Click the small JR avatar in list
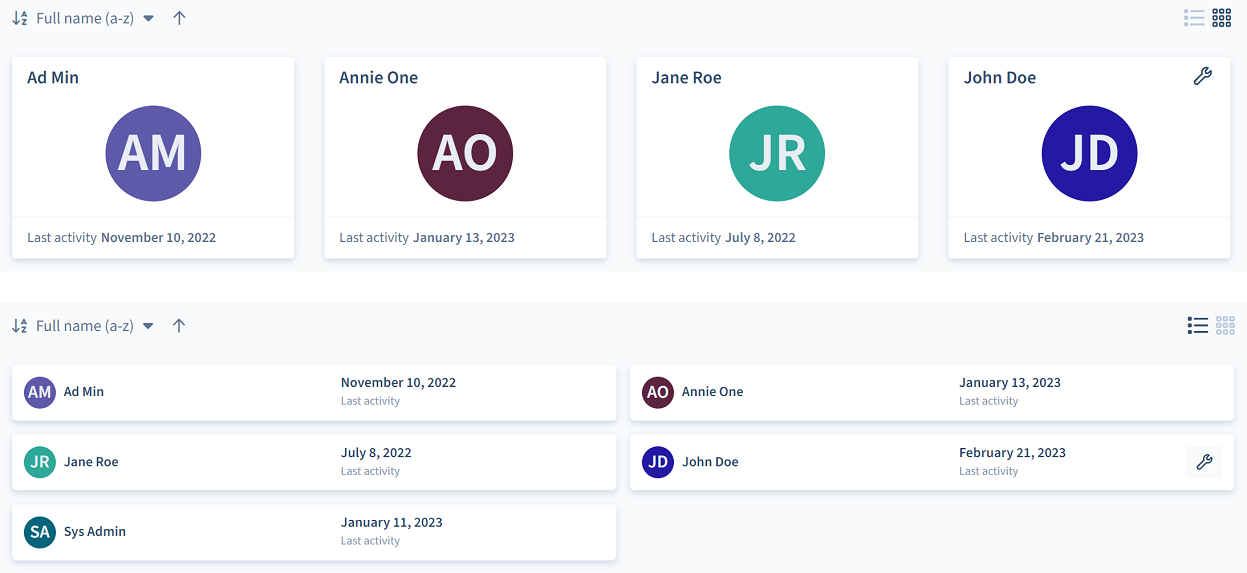This screenshot has width=1247, height=573. coord(40,462)
